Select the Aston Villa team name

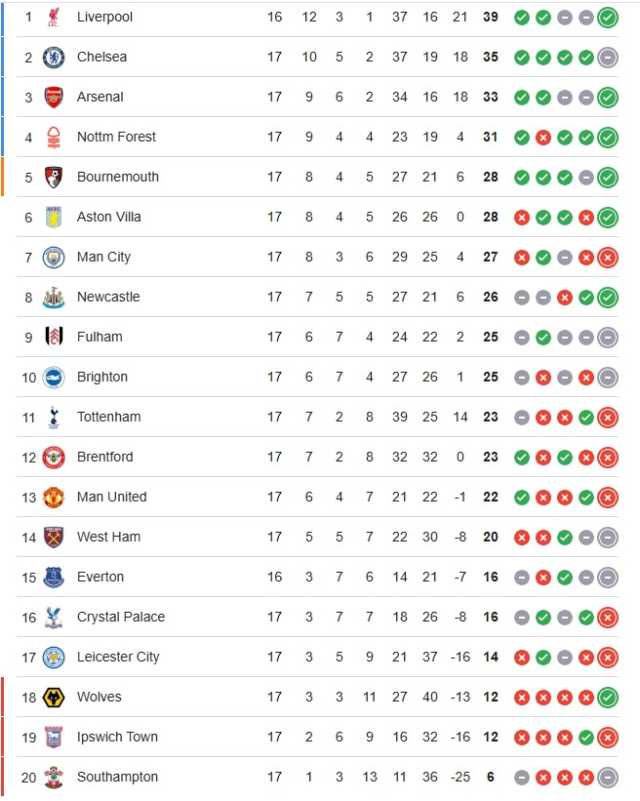[x=109, y=217]
